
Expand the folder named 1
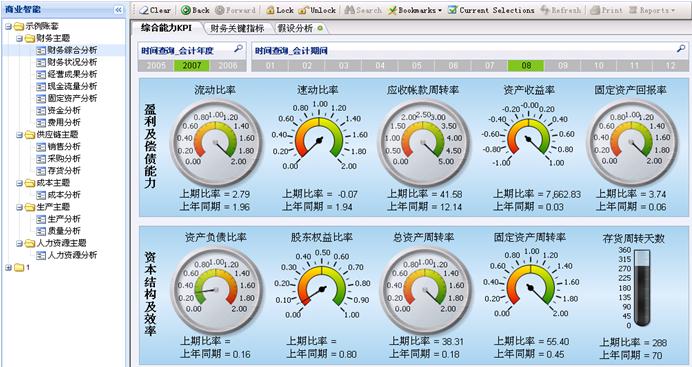(8, 267)
